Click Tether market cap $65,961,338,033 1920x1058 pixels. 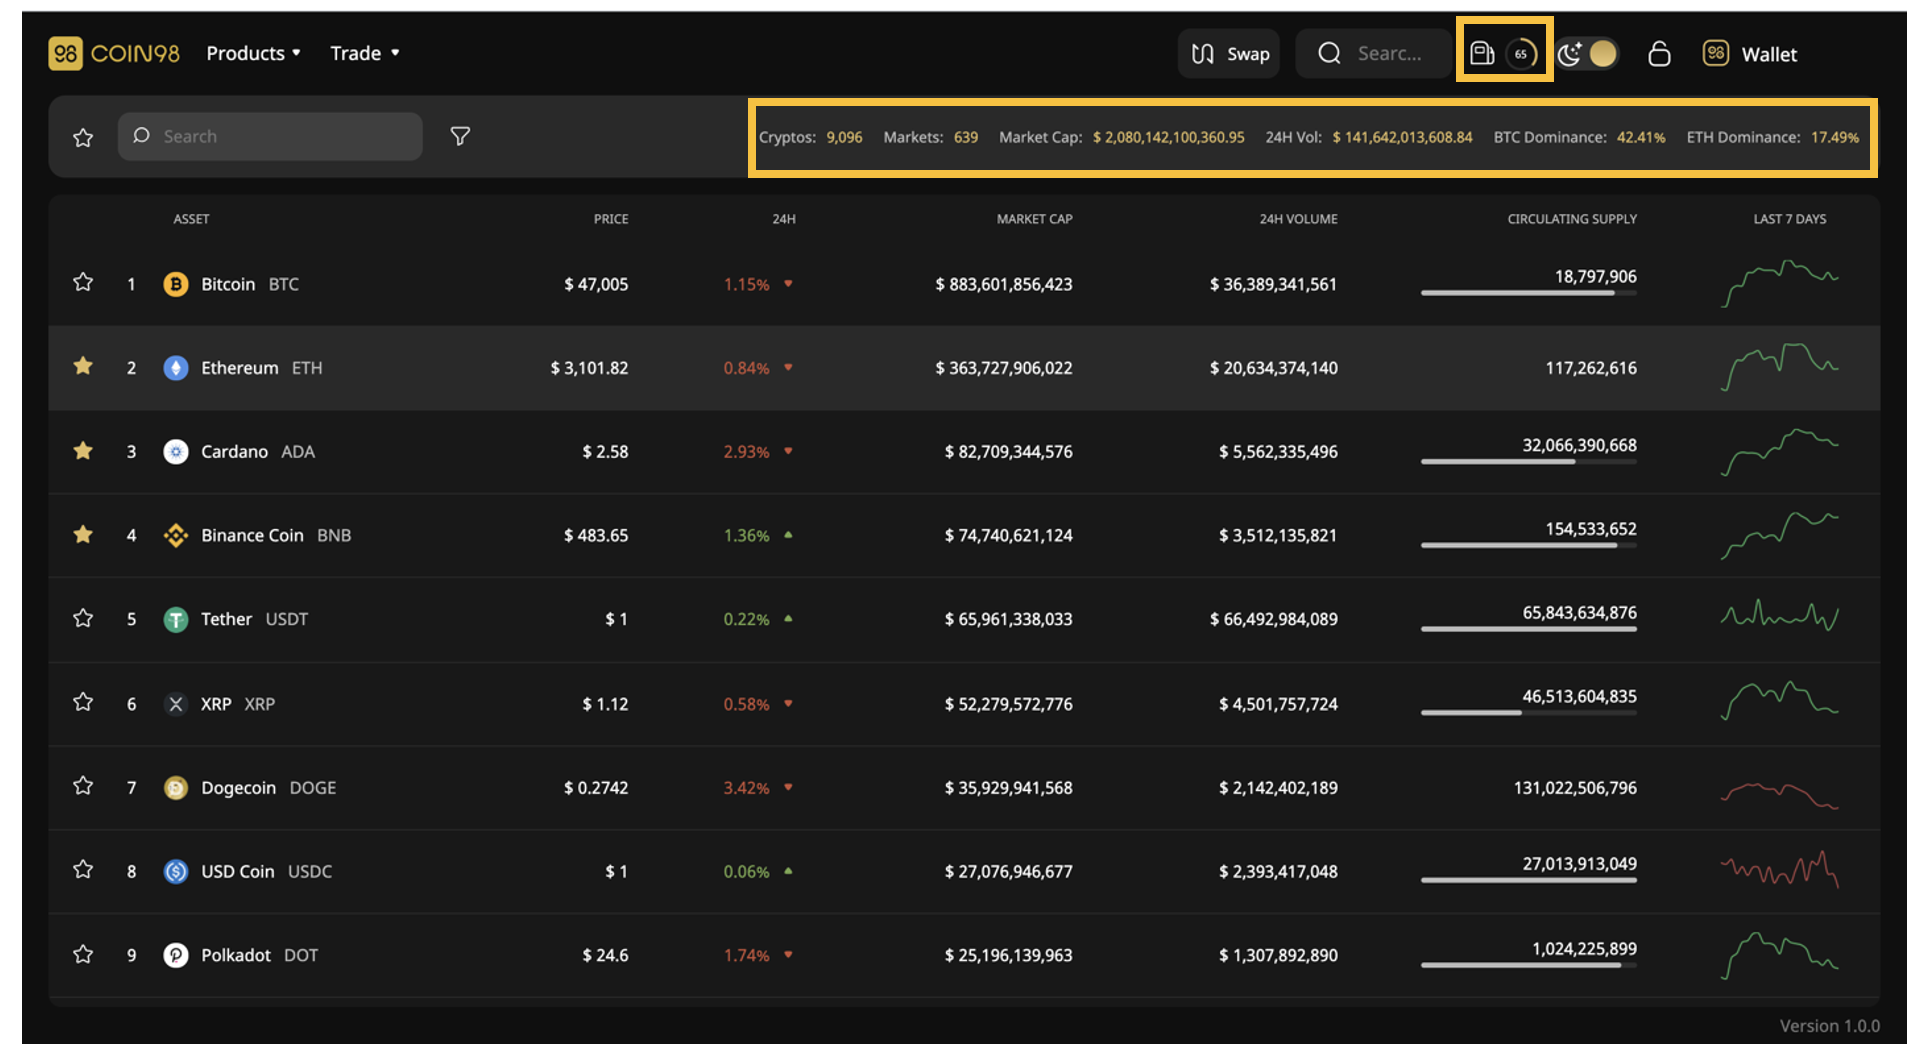(1008, 619)
